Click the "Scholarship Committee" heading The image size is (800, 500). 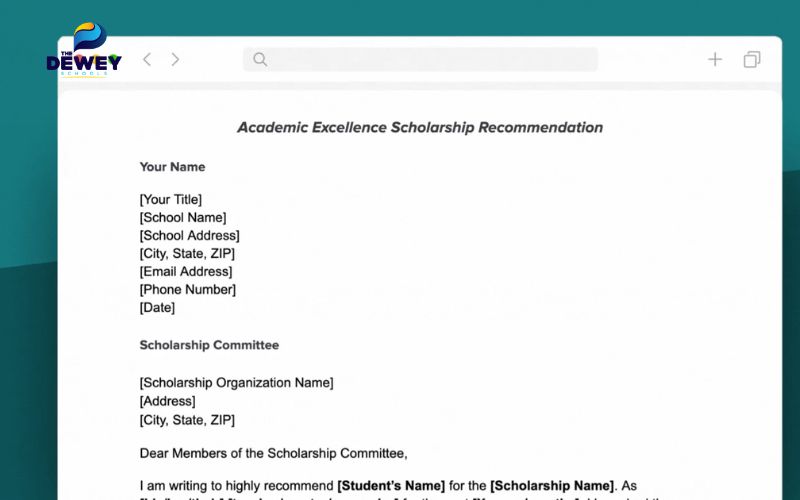click(x=209, y=345)
